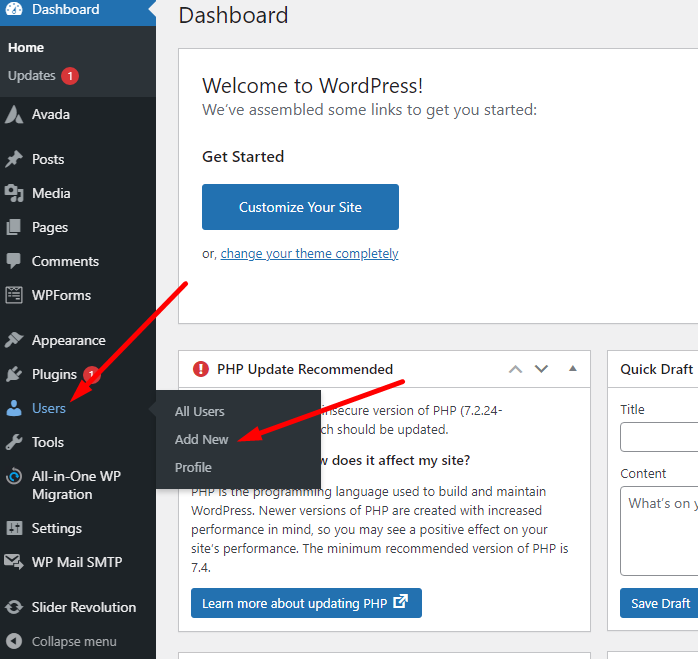
Task: Open the Media menu
Action: pyautogui.click(x=51, y=193)
